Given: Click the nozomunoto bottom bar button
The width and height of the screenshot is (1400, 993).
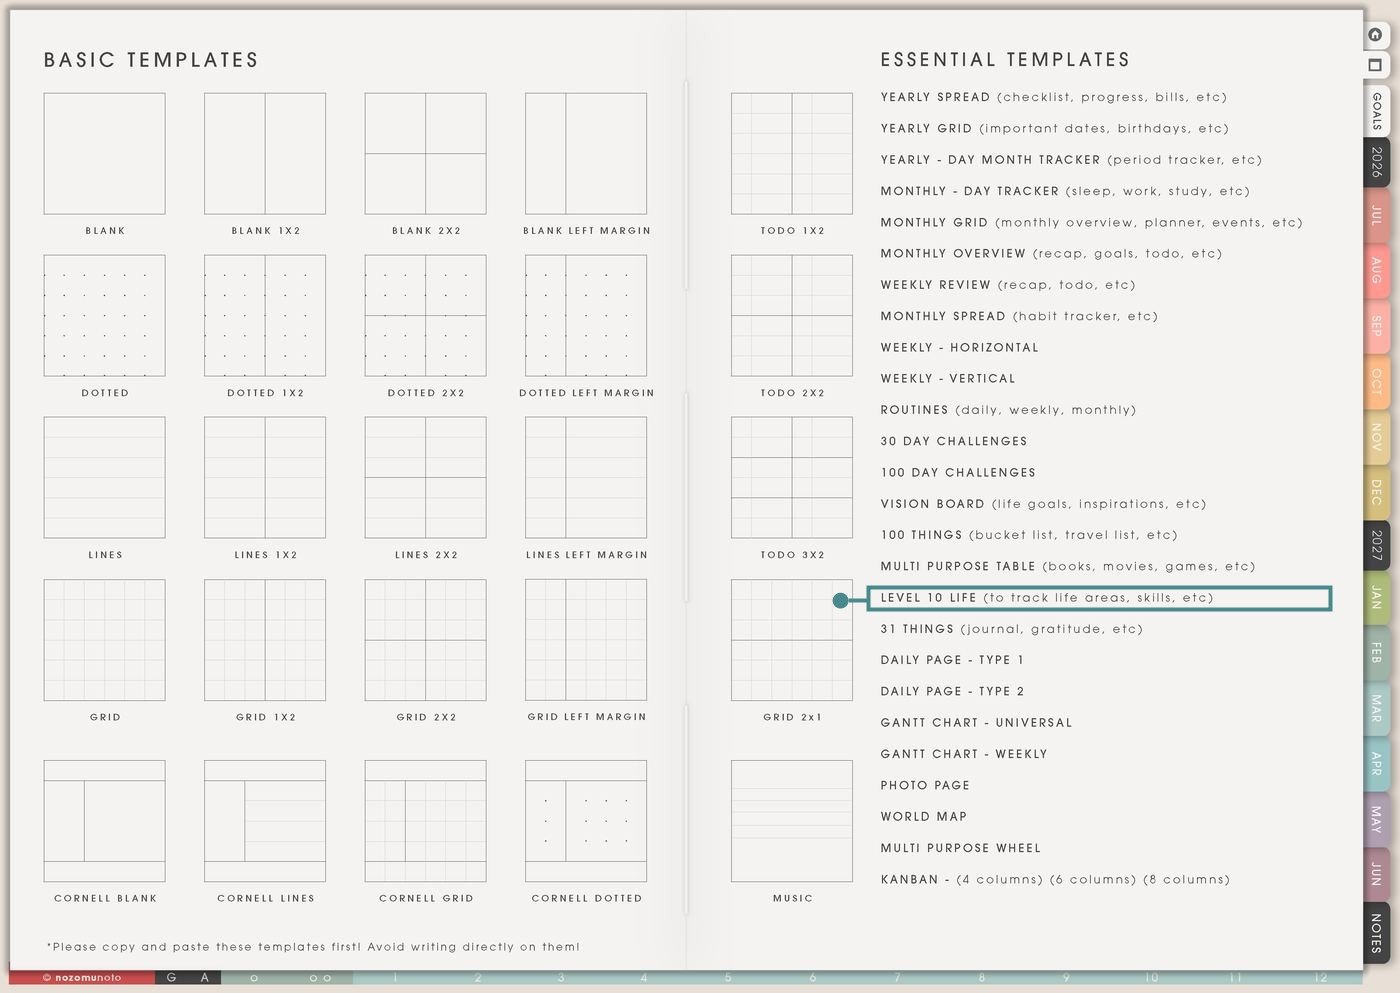Looking at the screenshot, I should [82, 978].
